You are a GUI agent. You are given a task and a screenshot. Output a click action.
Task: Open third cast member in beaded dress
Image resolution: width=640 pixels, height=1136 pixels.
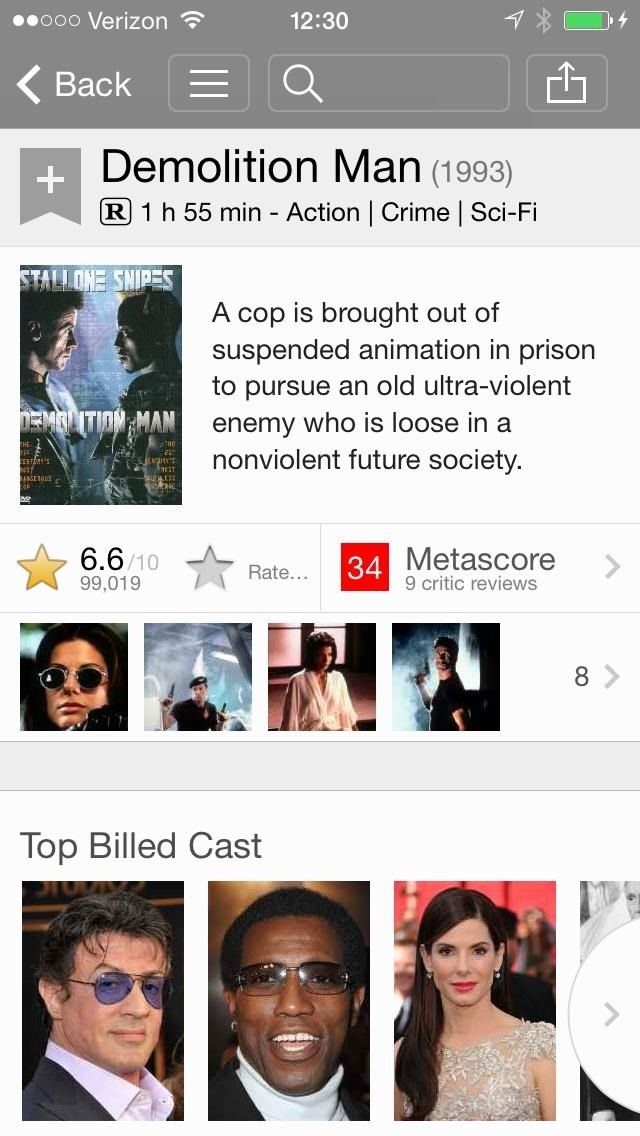[x=475, y=1001]
